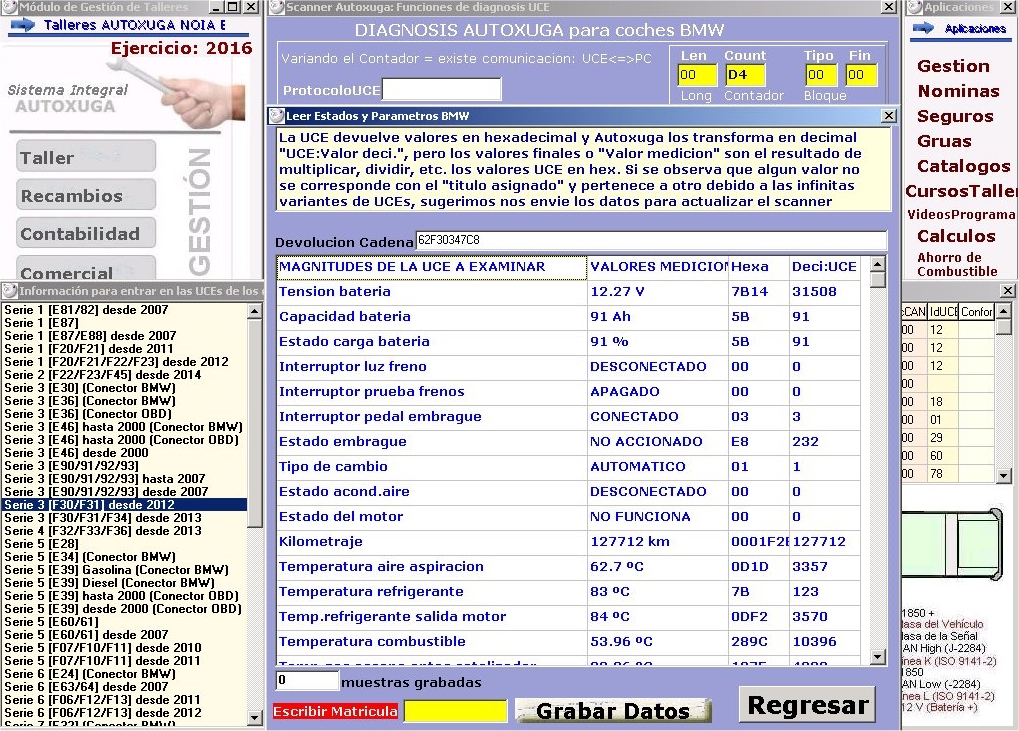The image size is (1019, 731).
Task: Click title icon of Leer Estados window
Action: tap(277, 116)
